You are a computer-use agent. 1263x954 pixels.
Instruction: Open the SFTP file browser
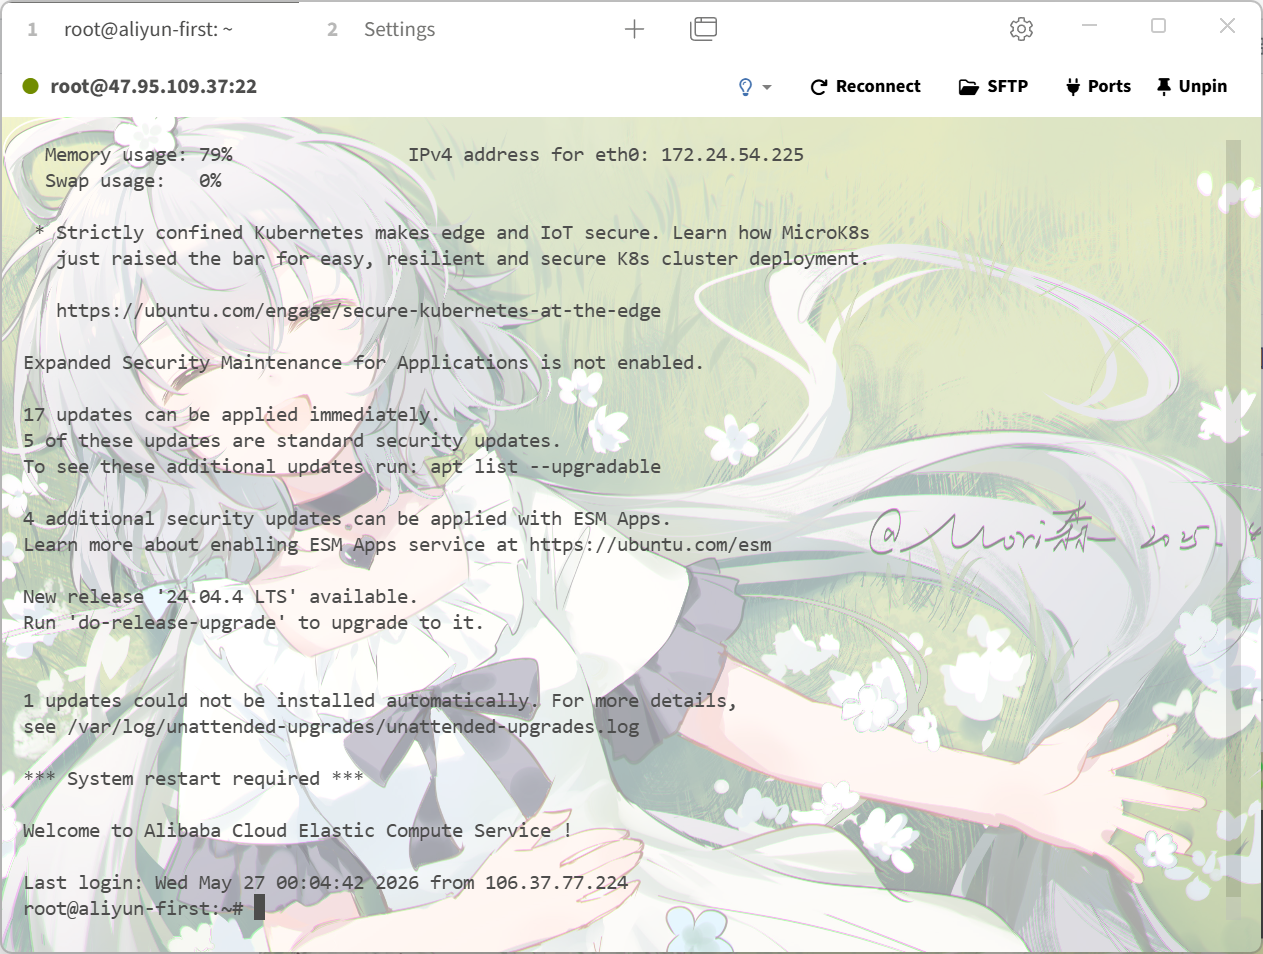[x=993, y=87]
